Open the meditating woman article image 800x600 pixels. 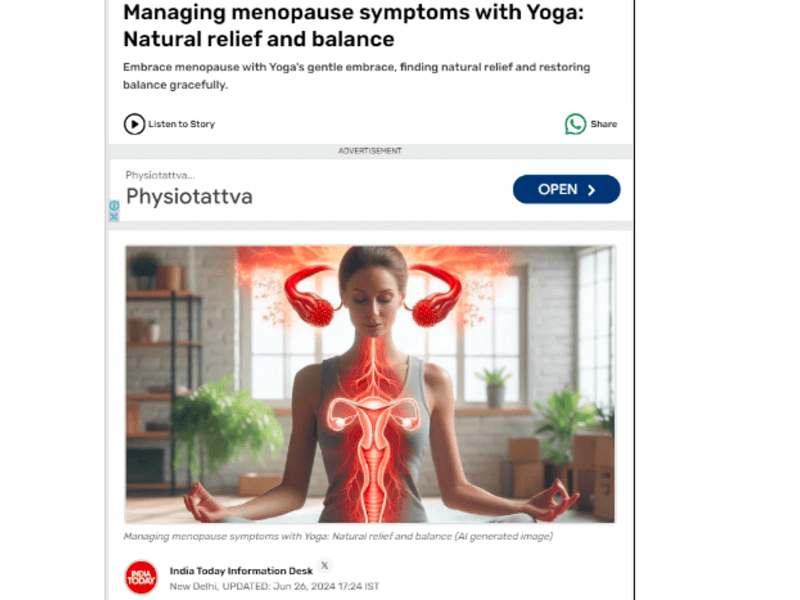coord(370,384)
